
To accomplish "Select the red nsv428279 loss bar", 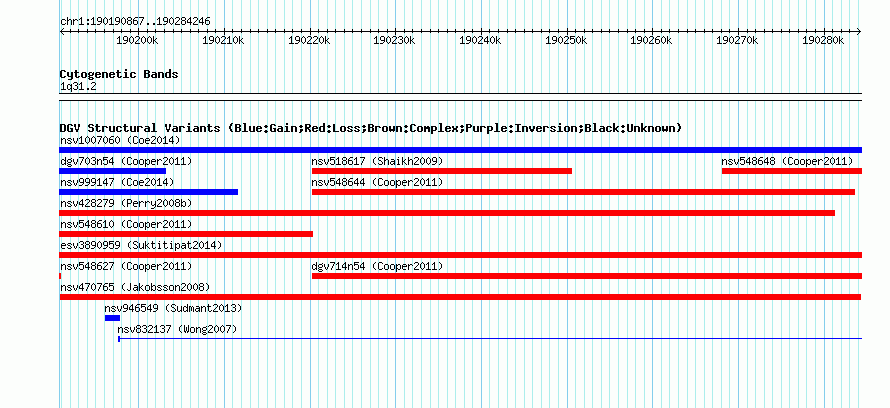I will click(447, 213).
